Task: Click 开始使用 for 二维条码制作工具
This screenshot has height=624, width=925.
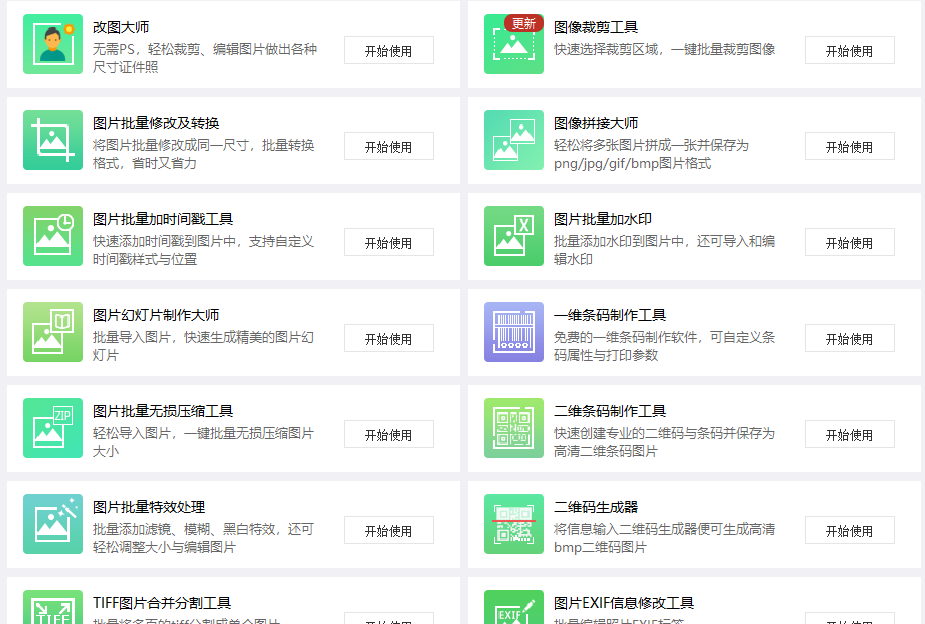Action: coord(849,435)
